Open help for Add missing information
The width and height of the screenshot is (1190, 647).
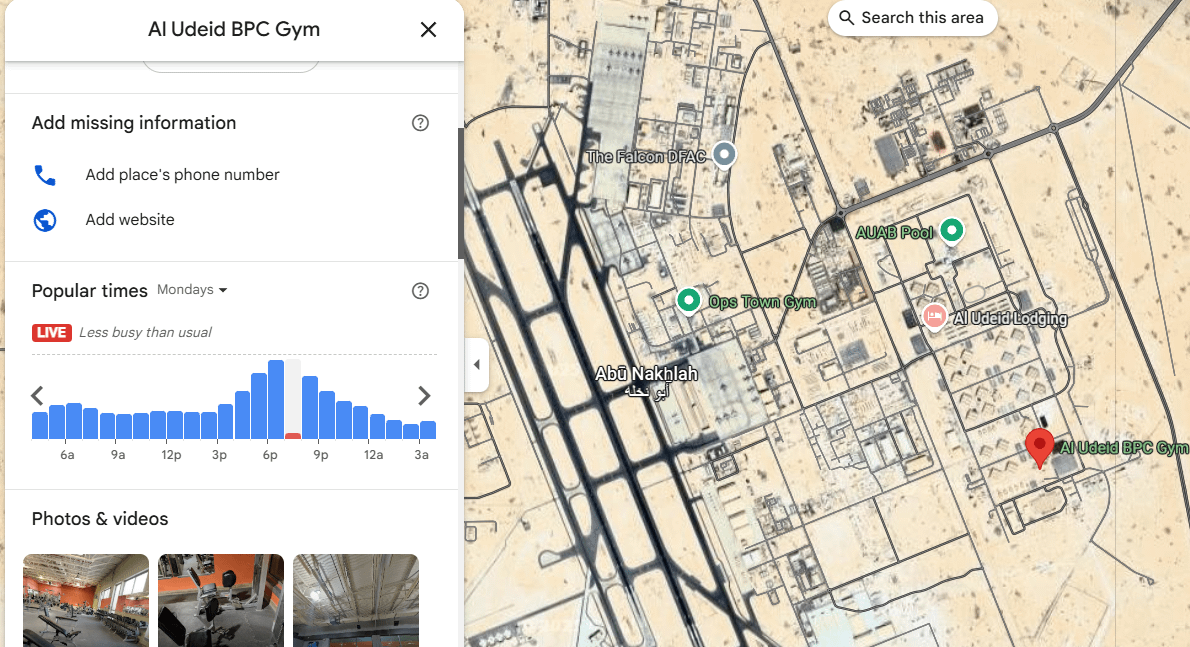tap(420, 123)
